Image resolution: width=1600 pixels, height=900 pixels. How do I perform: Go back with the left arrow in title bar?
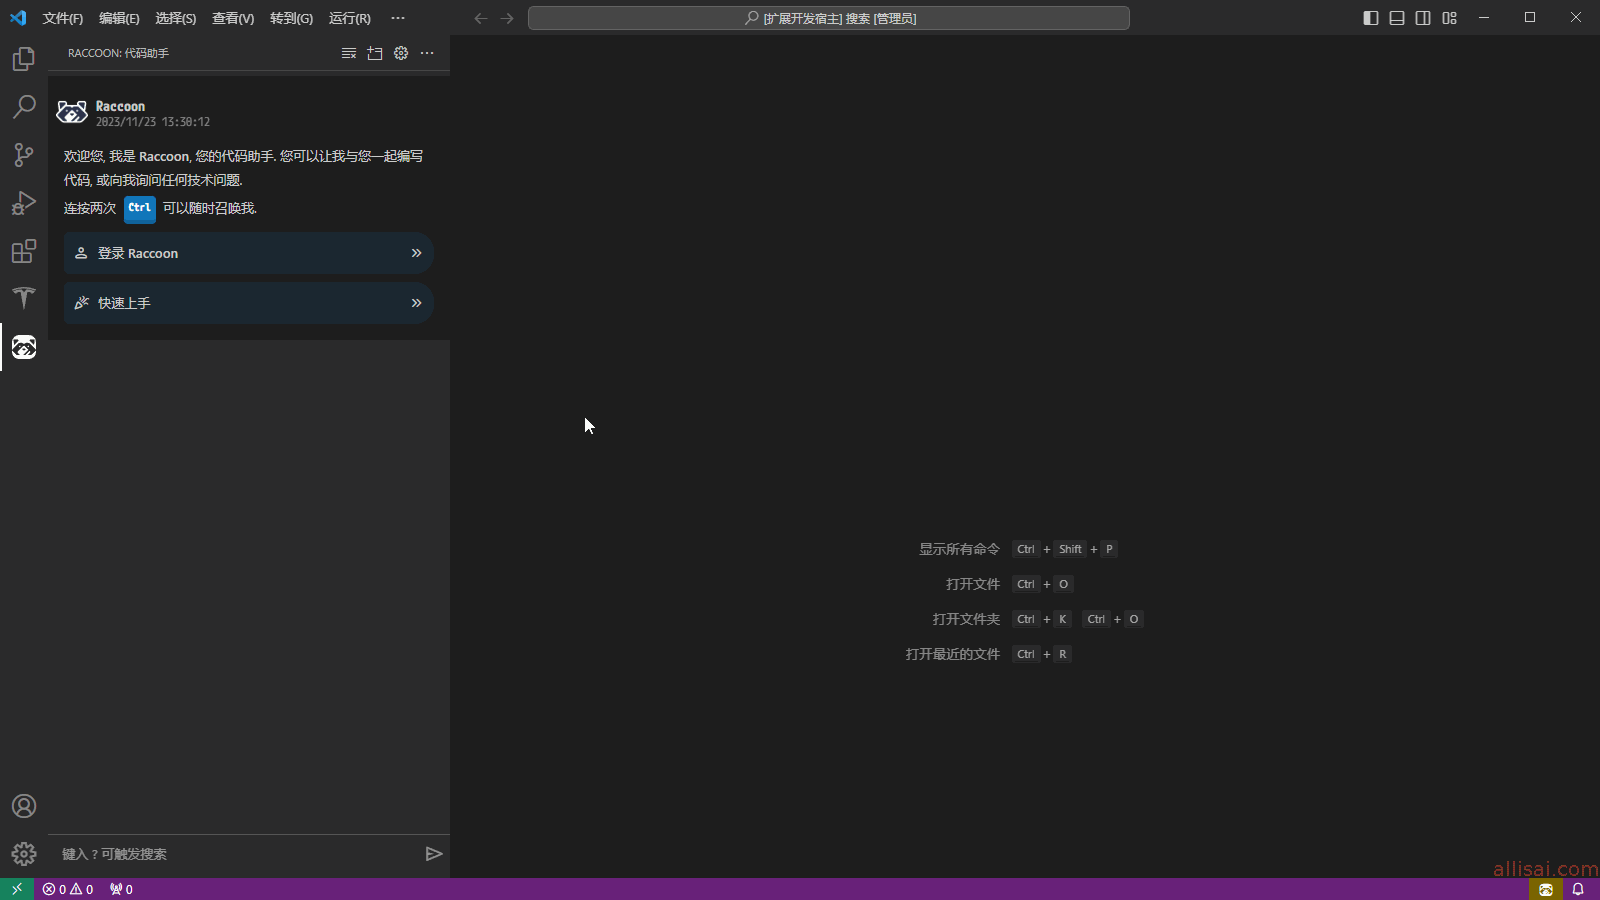pos(481,18)
